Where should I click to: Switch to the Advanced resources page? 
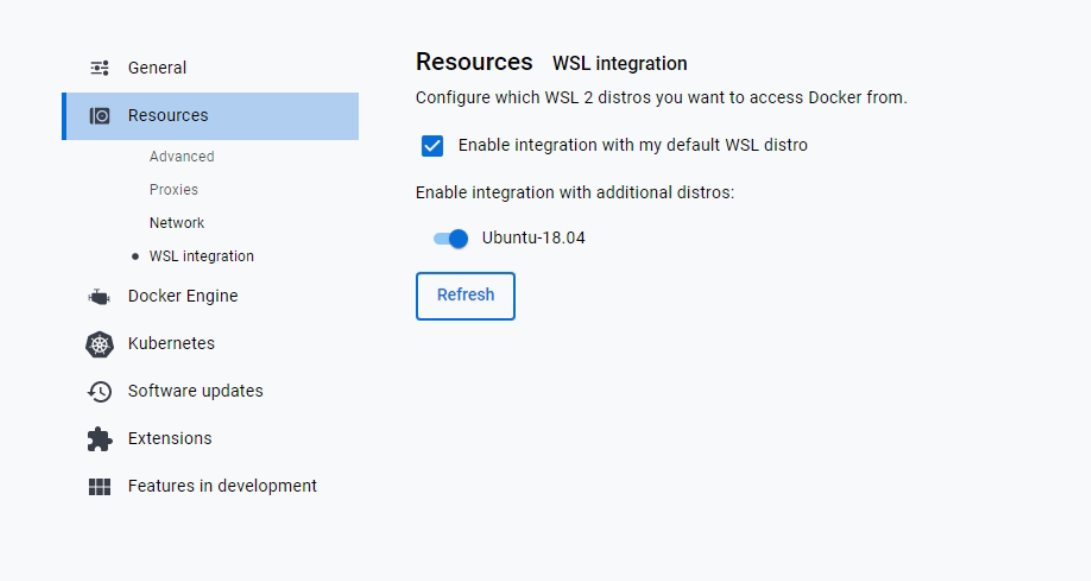pyautogui.click(x=182, y=156)
